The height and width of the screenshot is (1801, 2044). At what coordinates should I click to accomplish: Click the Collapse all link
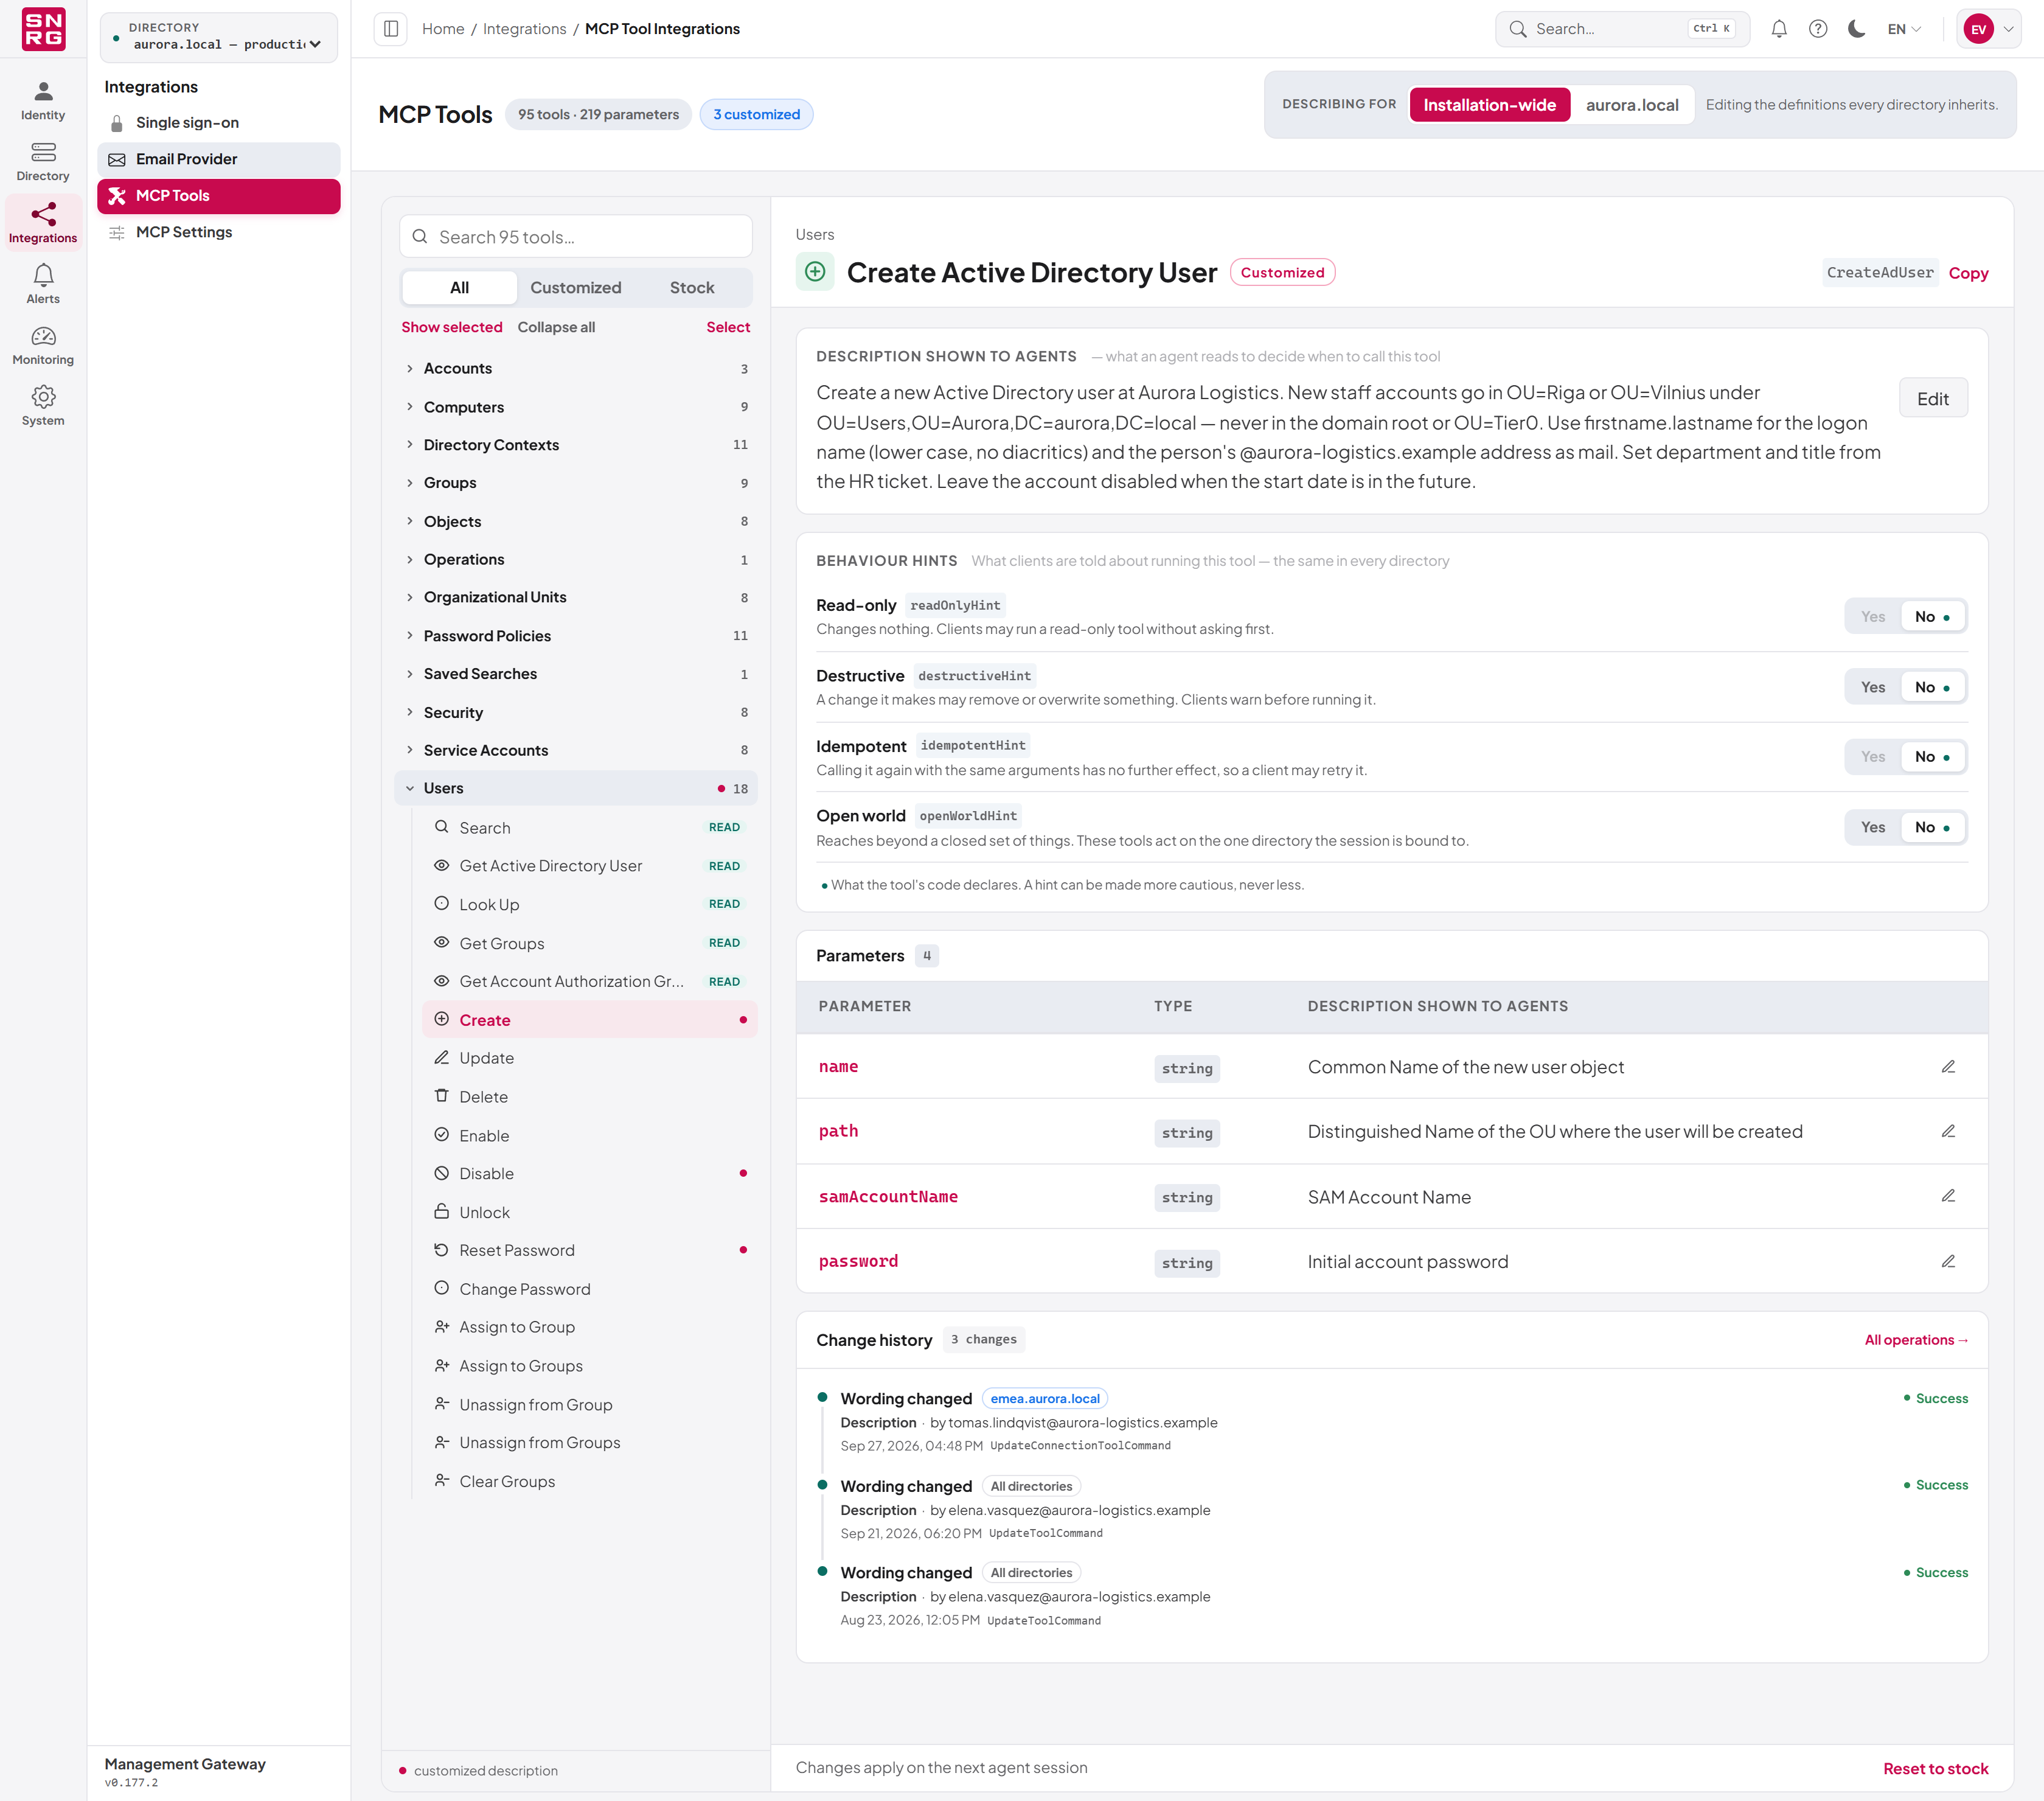click(x=556, y=327)
